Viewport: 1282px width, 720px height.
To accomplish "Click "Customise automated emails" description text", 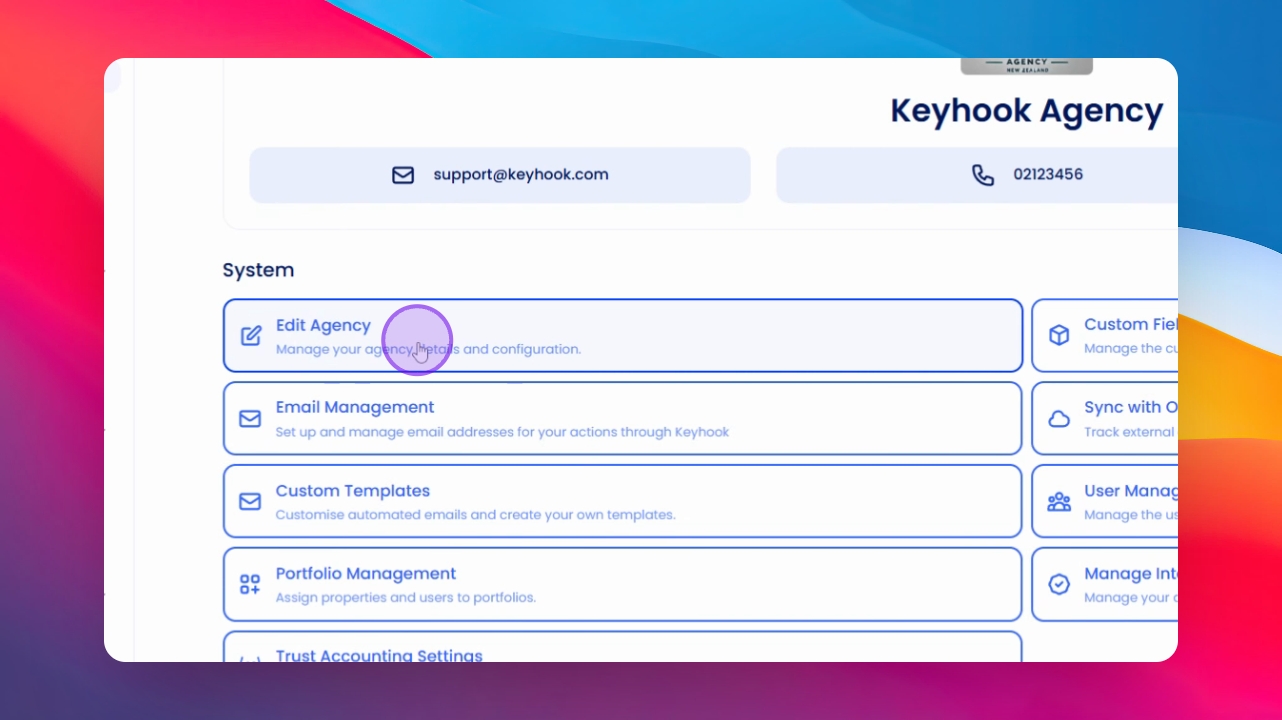I will coord(476,515).
